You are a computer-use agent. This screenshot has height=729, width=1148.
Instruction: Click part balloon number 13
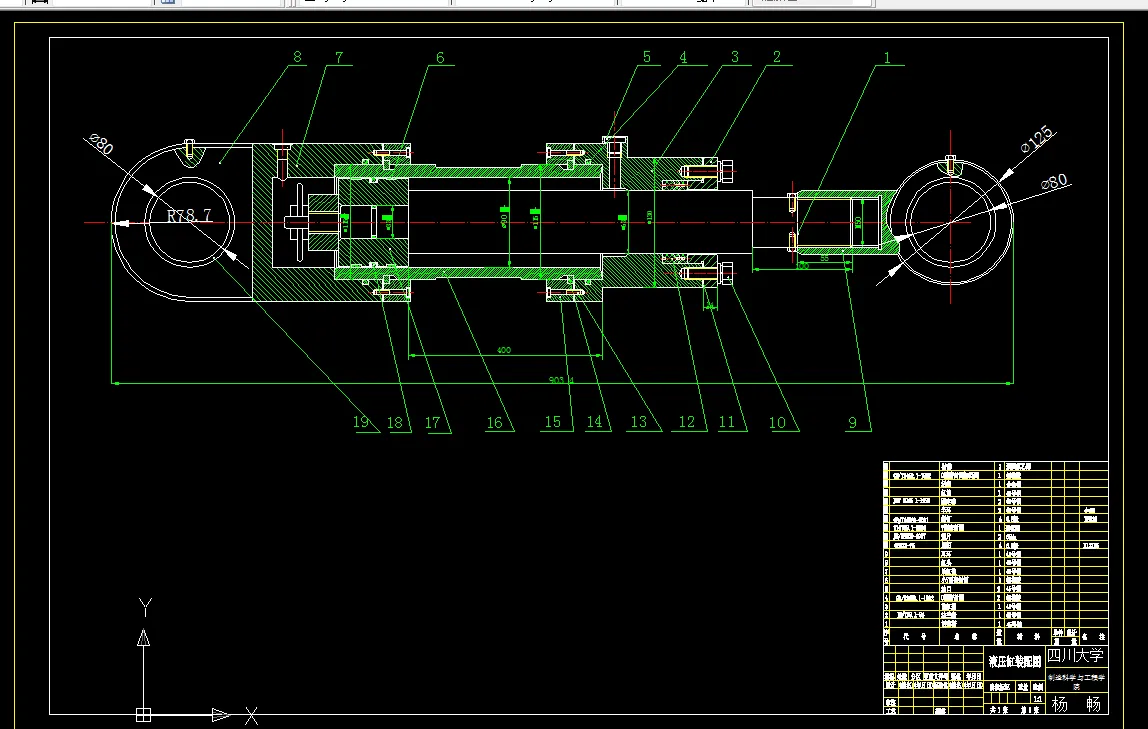coord(638,422)
